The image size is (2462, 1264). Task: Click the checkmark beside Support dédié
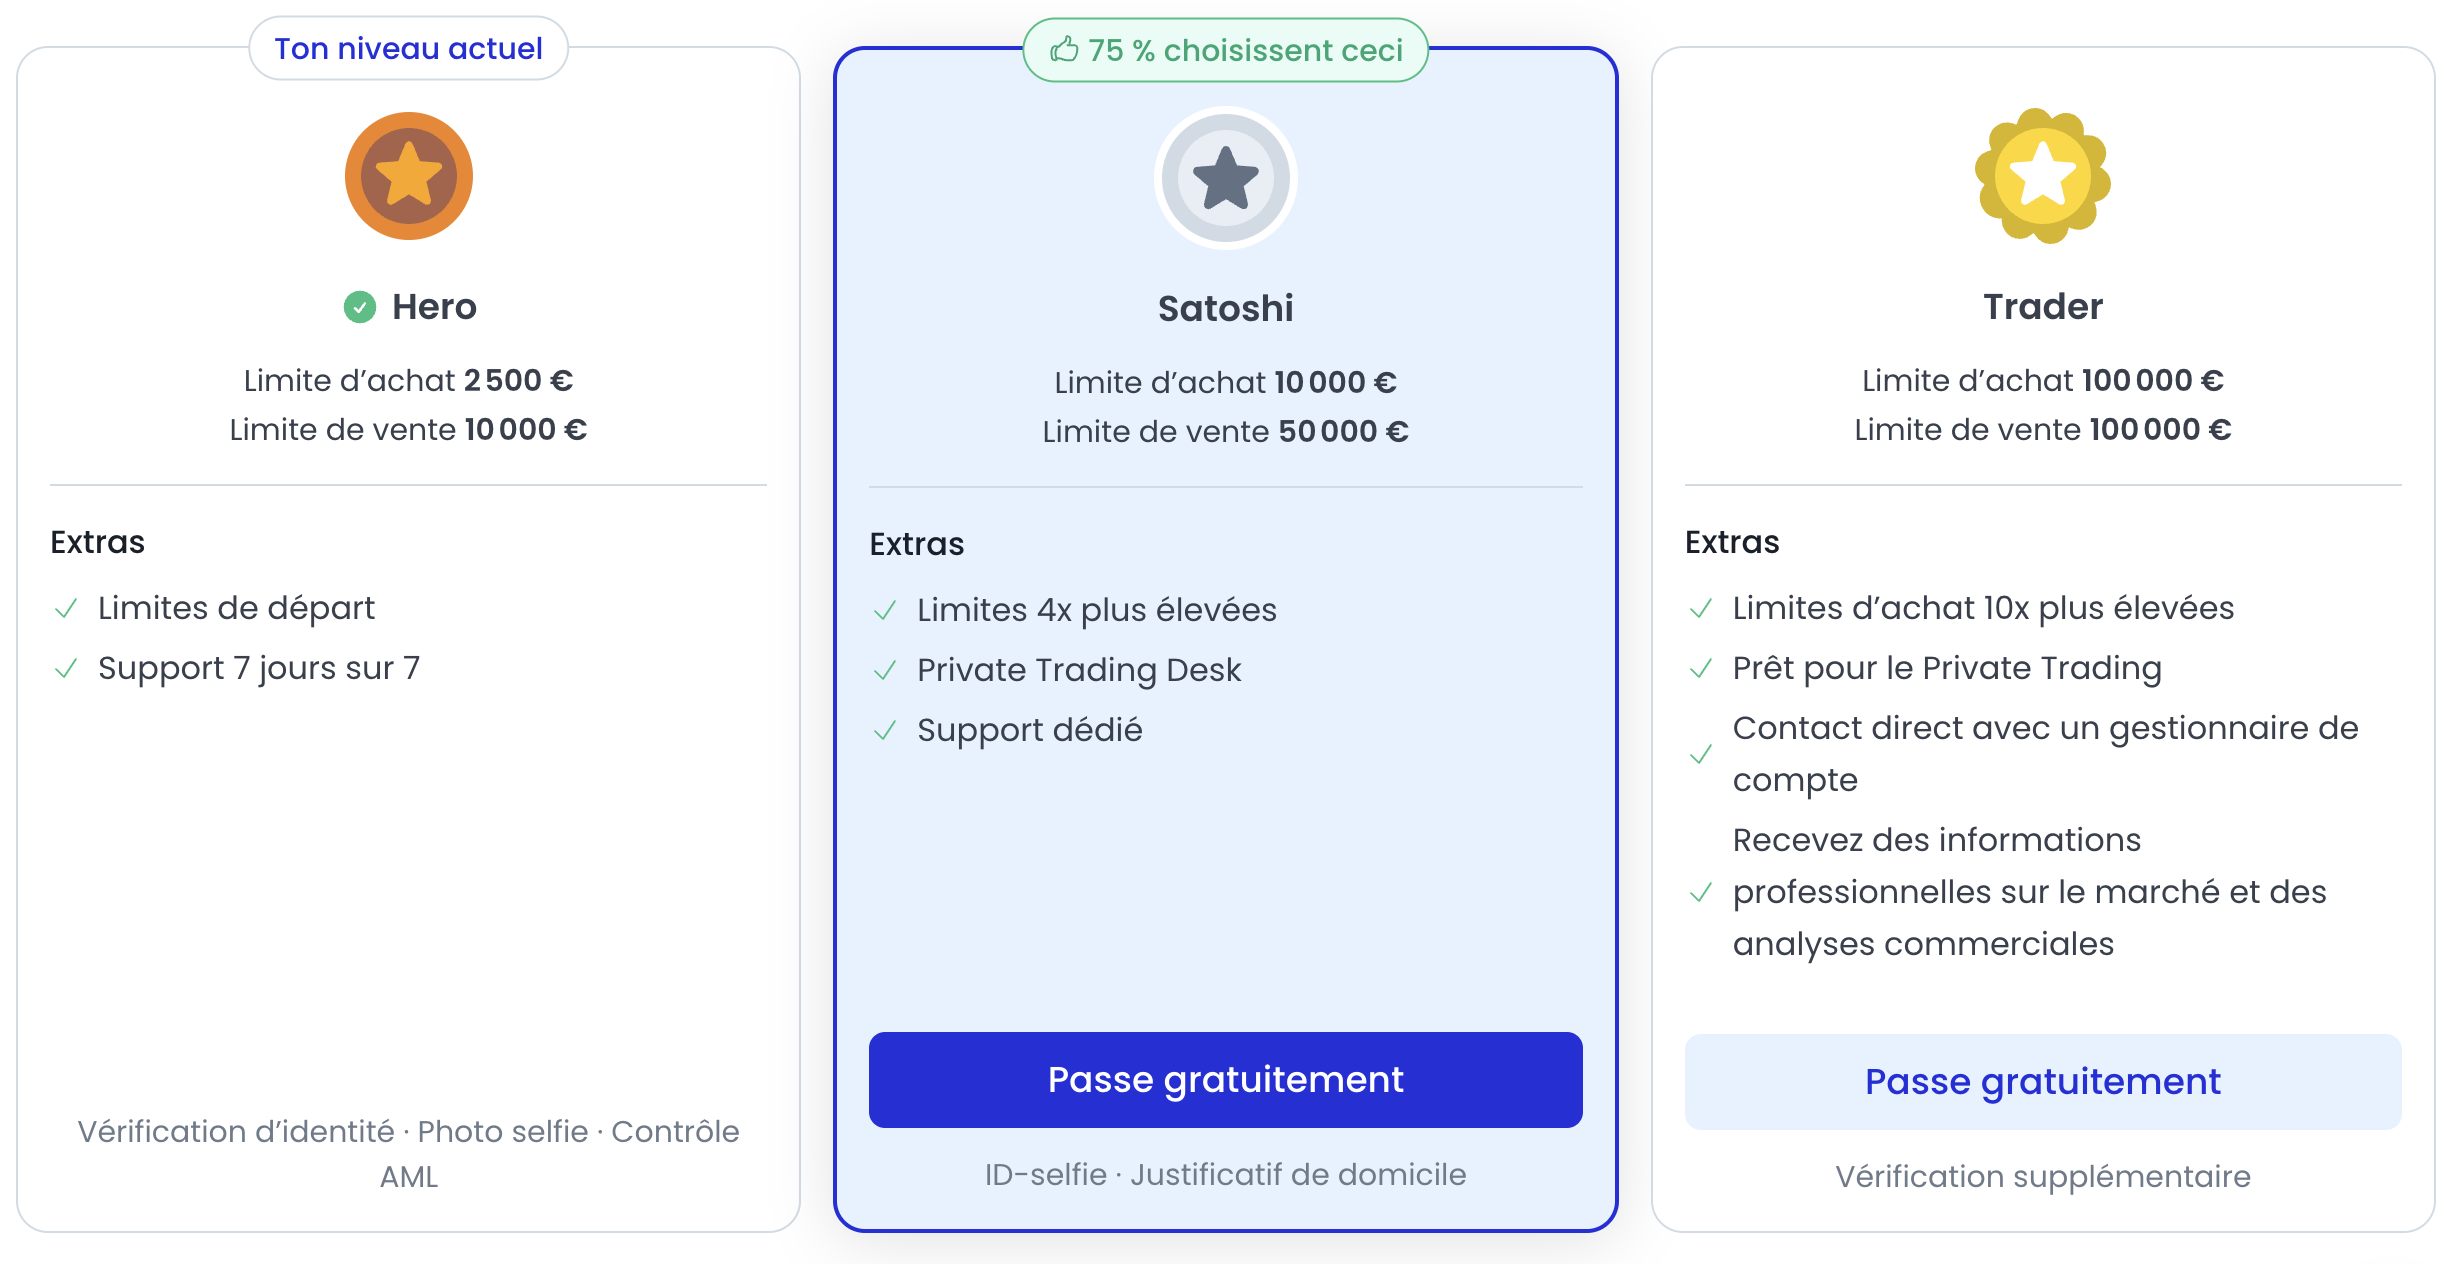pos(885,731)
